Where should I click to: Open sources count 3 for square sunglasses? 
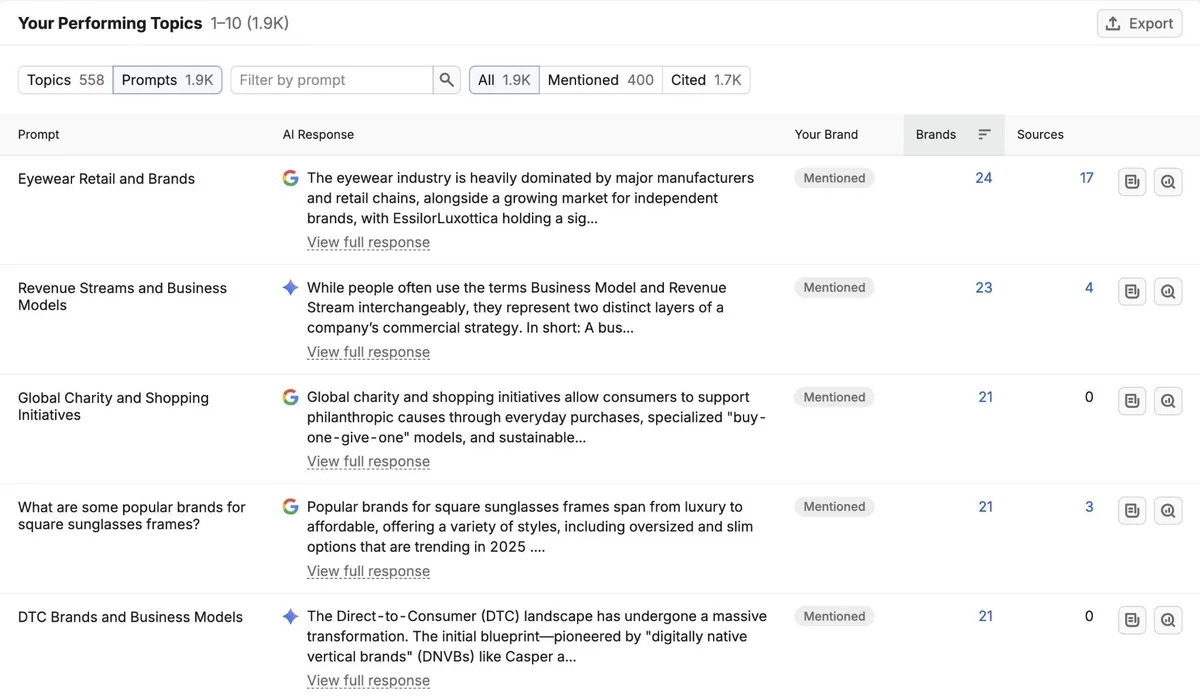(x=1089, y=507)
